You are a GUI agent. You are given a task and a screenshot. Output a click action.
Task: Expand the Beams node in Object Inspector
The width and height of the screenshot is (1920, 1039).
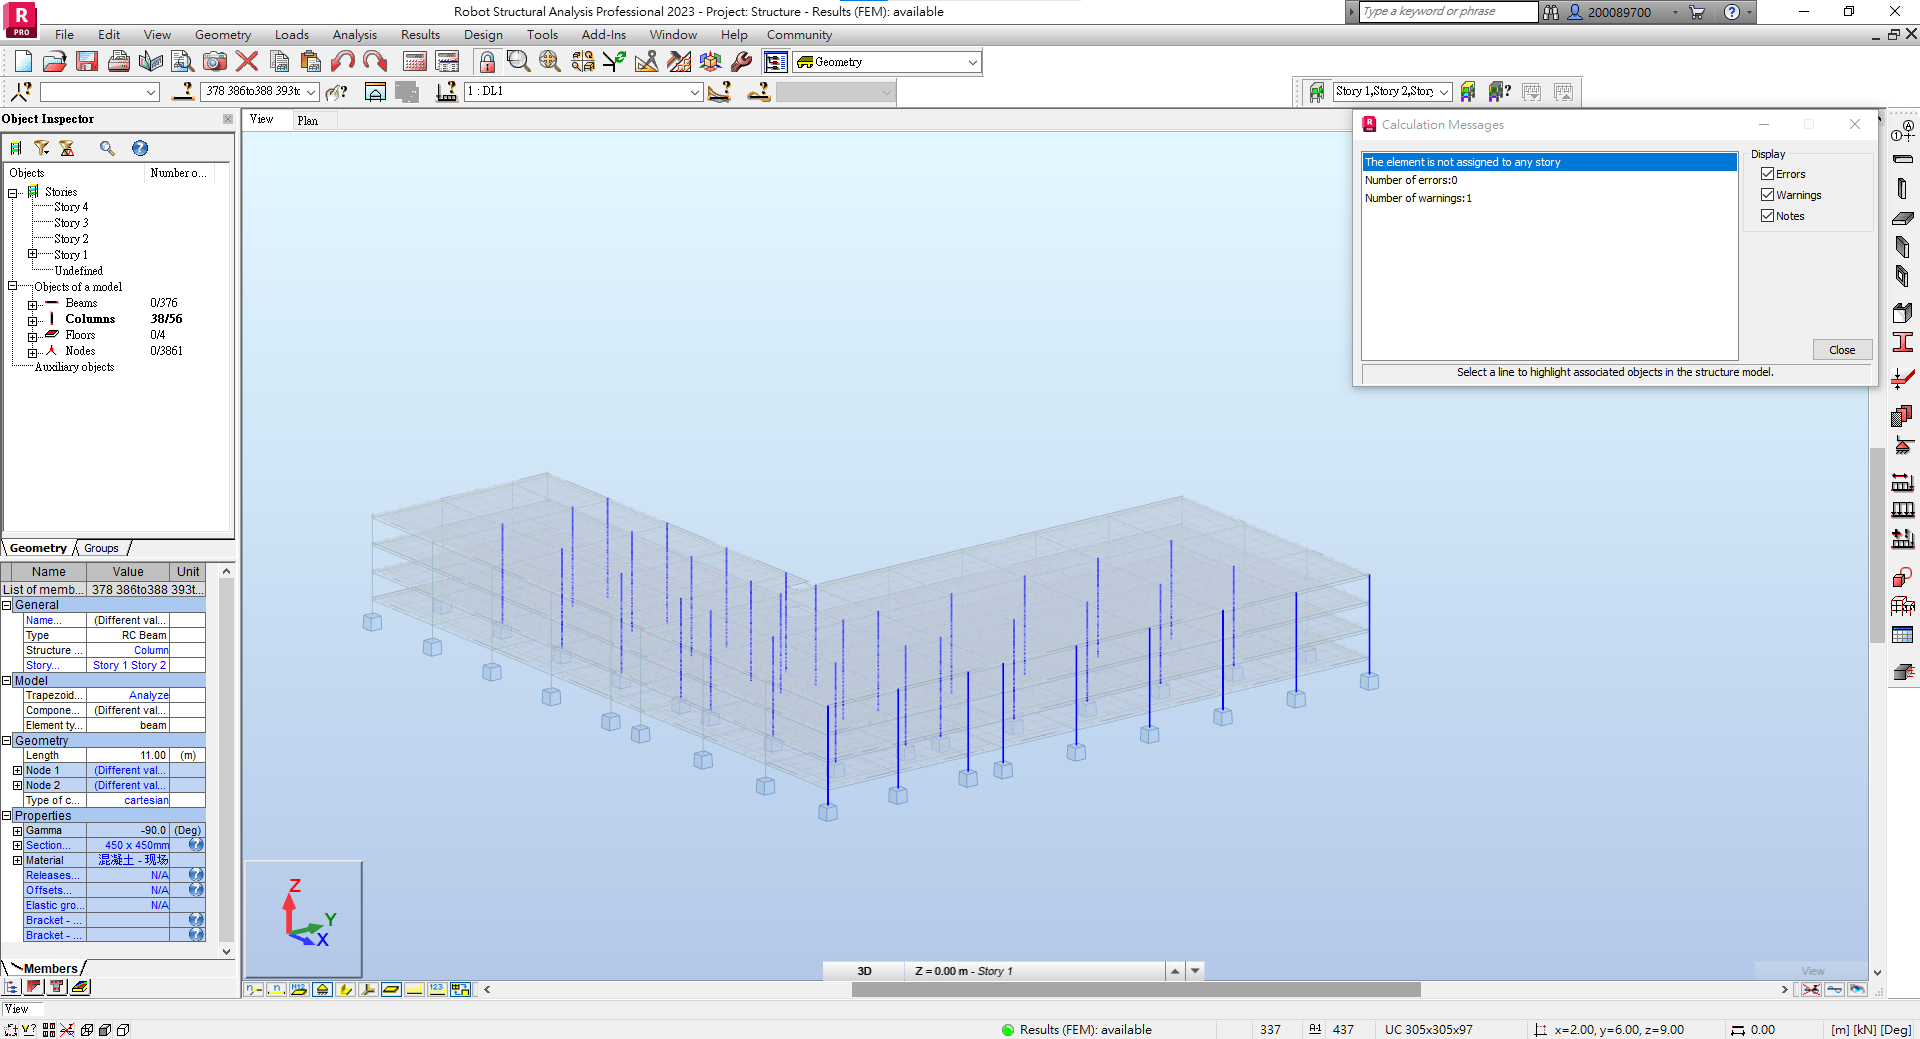point(35,302)
